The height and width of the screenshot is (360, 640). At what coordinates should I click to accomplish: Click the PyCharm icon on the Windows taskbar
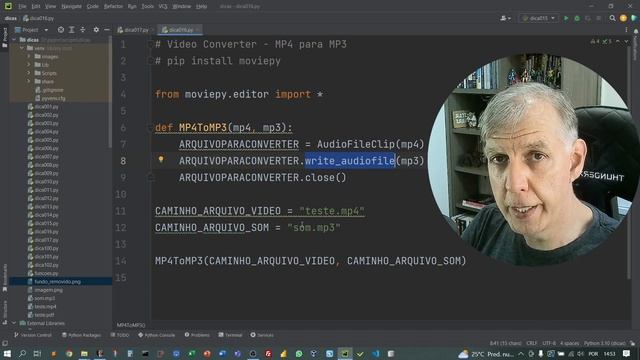pyautogui.click(x=345, y=353)
